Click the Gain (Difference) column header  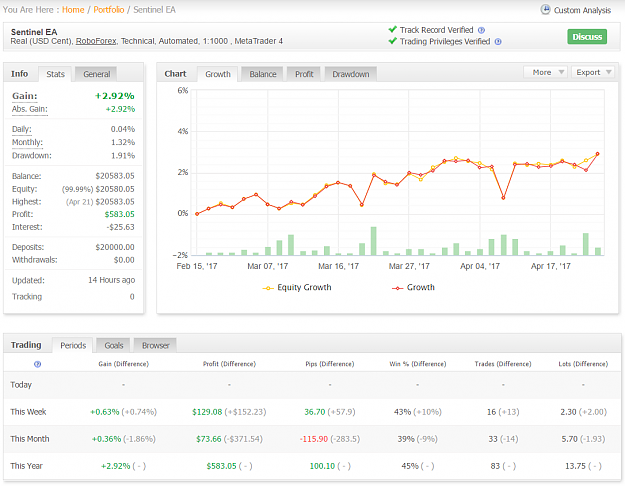tap(124, 364)
